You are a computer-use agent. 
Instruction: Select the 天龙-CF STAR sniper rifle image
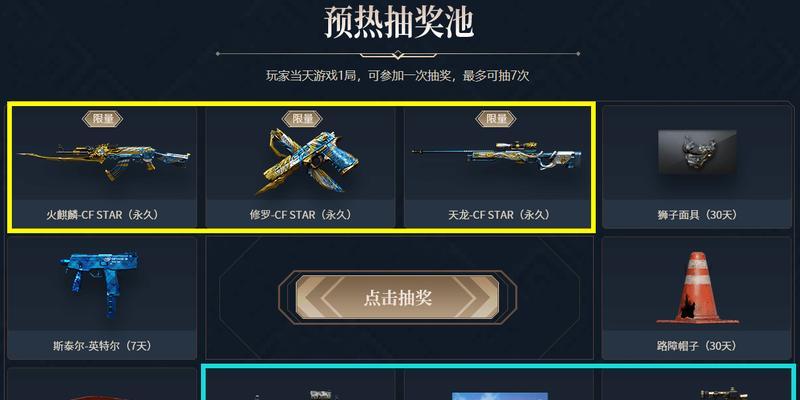(496, 155)
